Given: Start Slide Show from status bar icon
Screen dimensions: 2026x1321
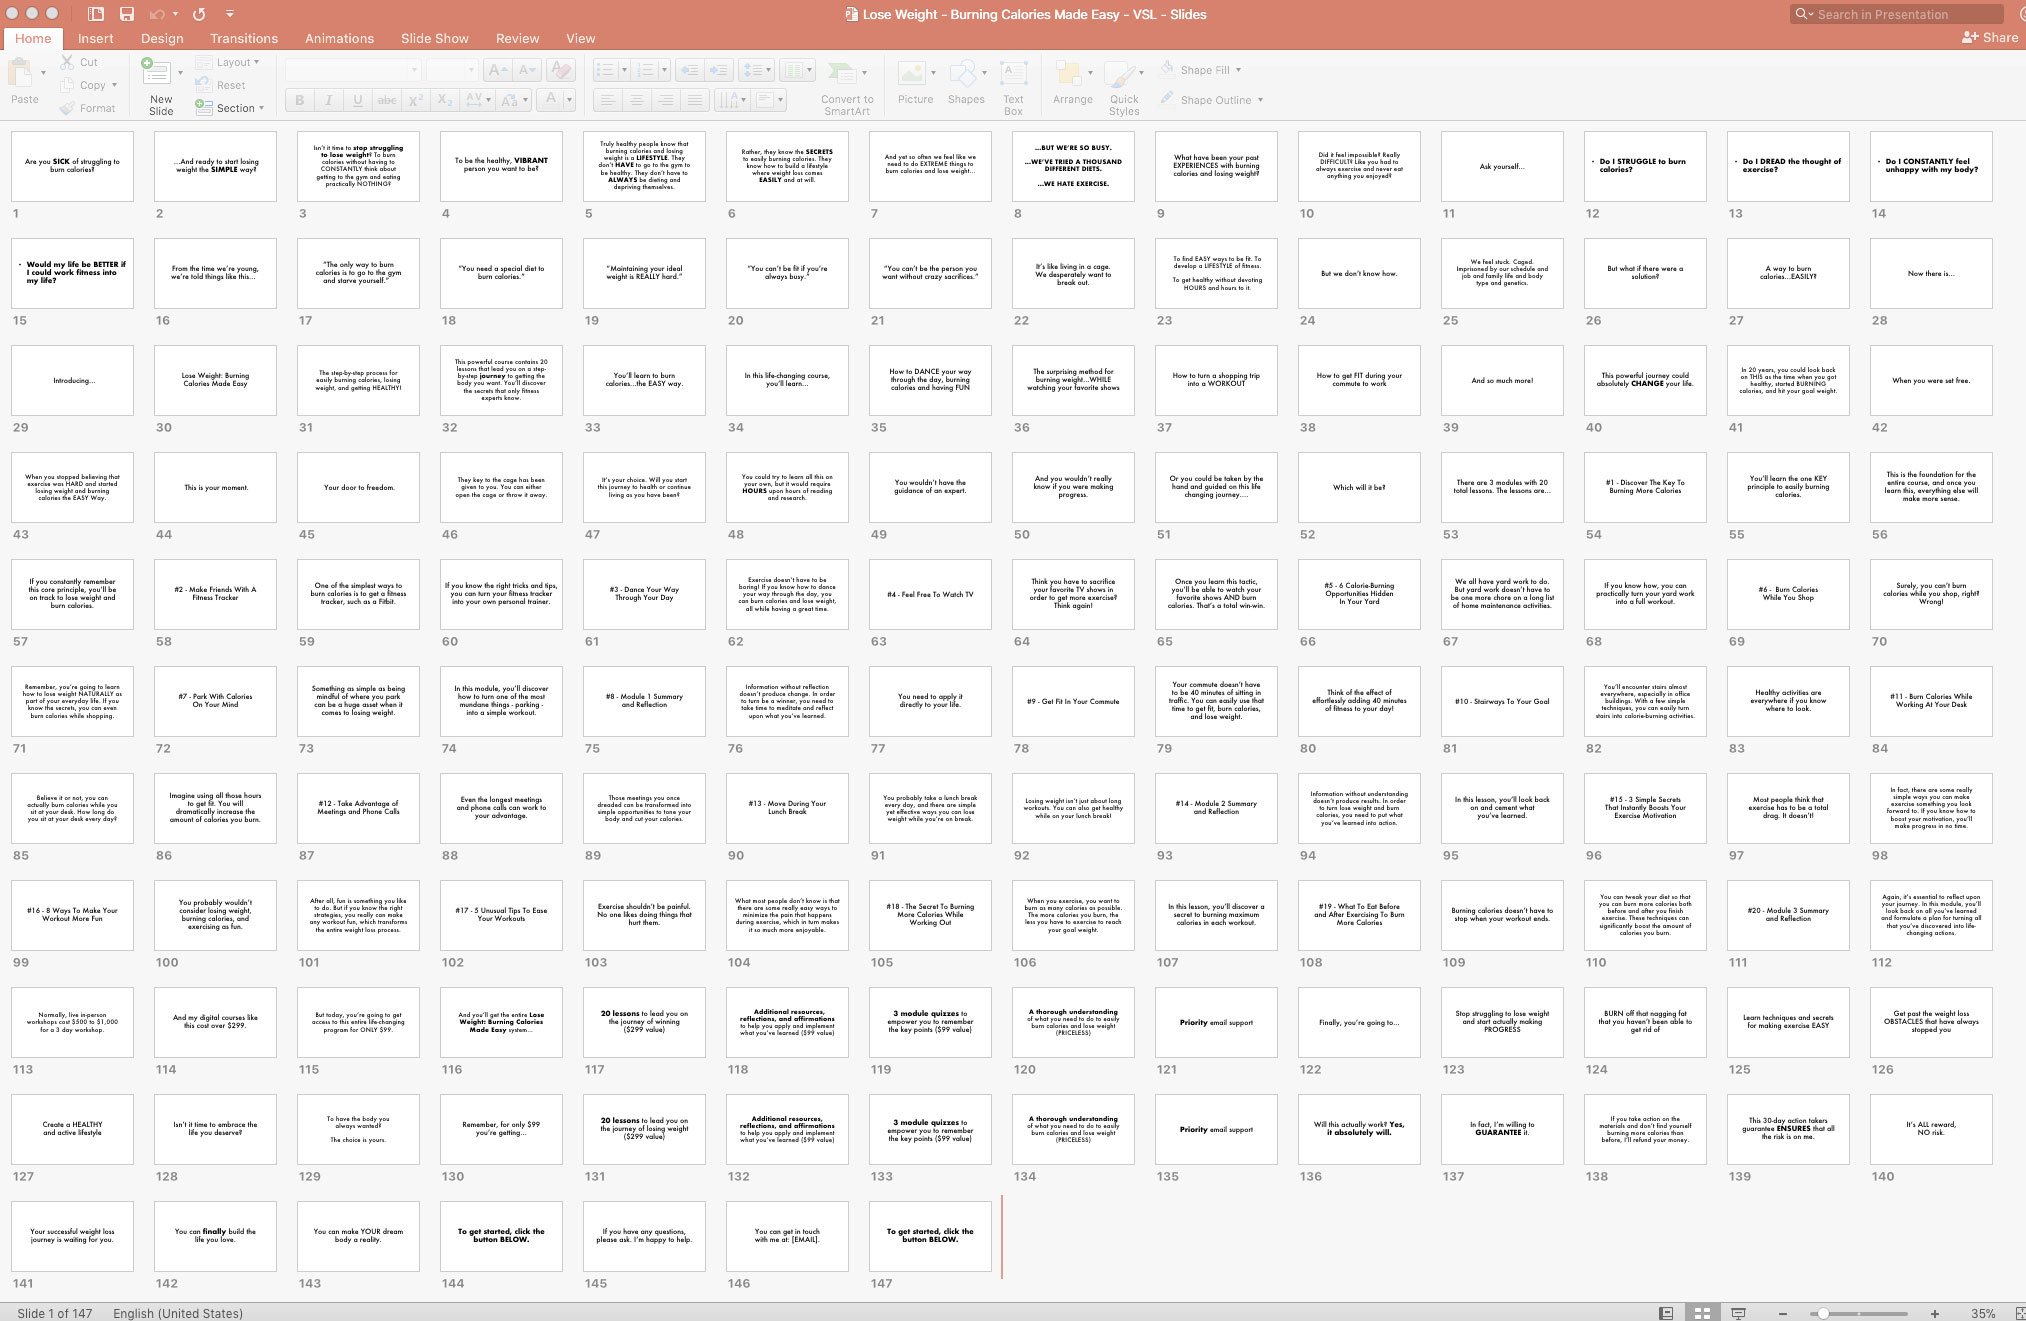Looking at the screenshot, I should 1739,1313.
